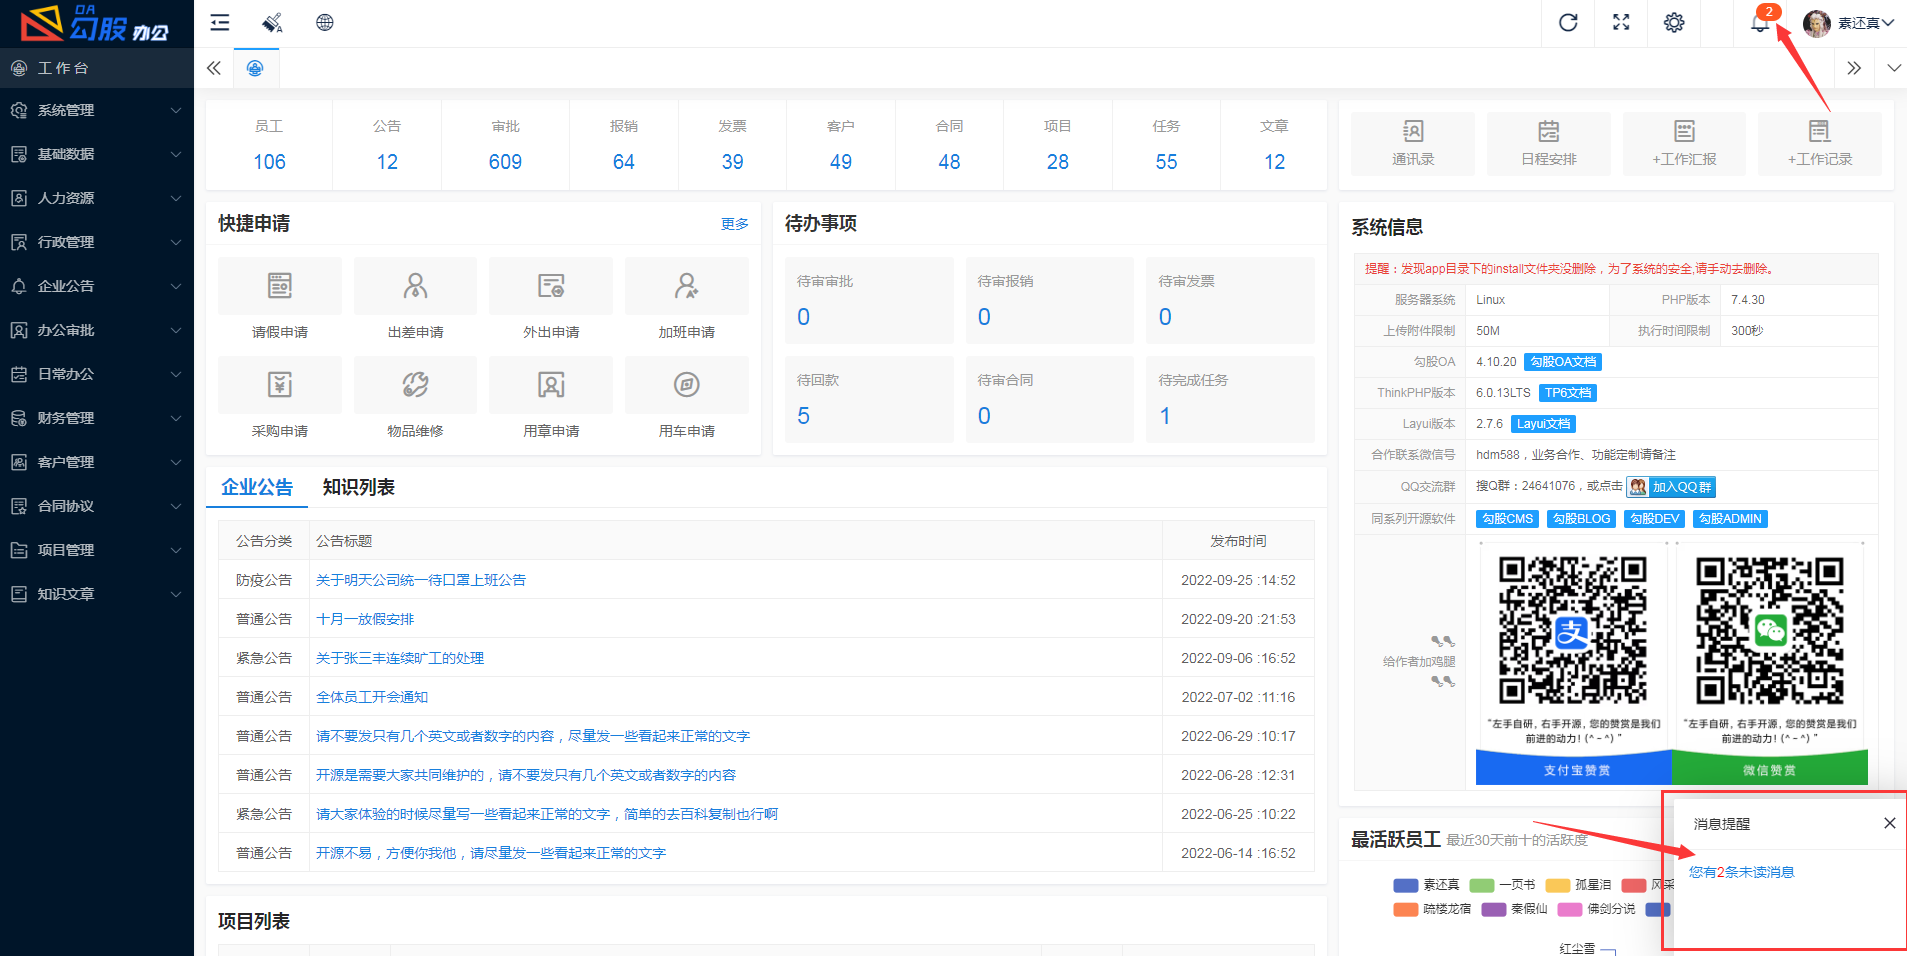The image size is (1907, 956).
Task: Click the 加班申请 quick apply icon
Action: point(687,286)
